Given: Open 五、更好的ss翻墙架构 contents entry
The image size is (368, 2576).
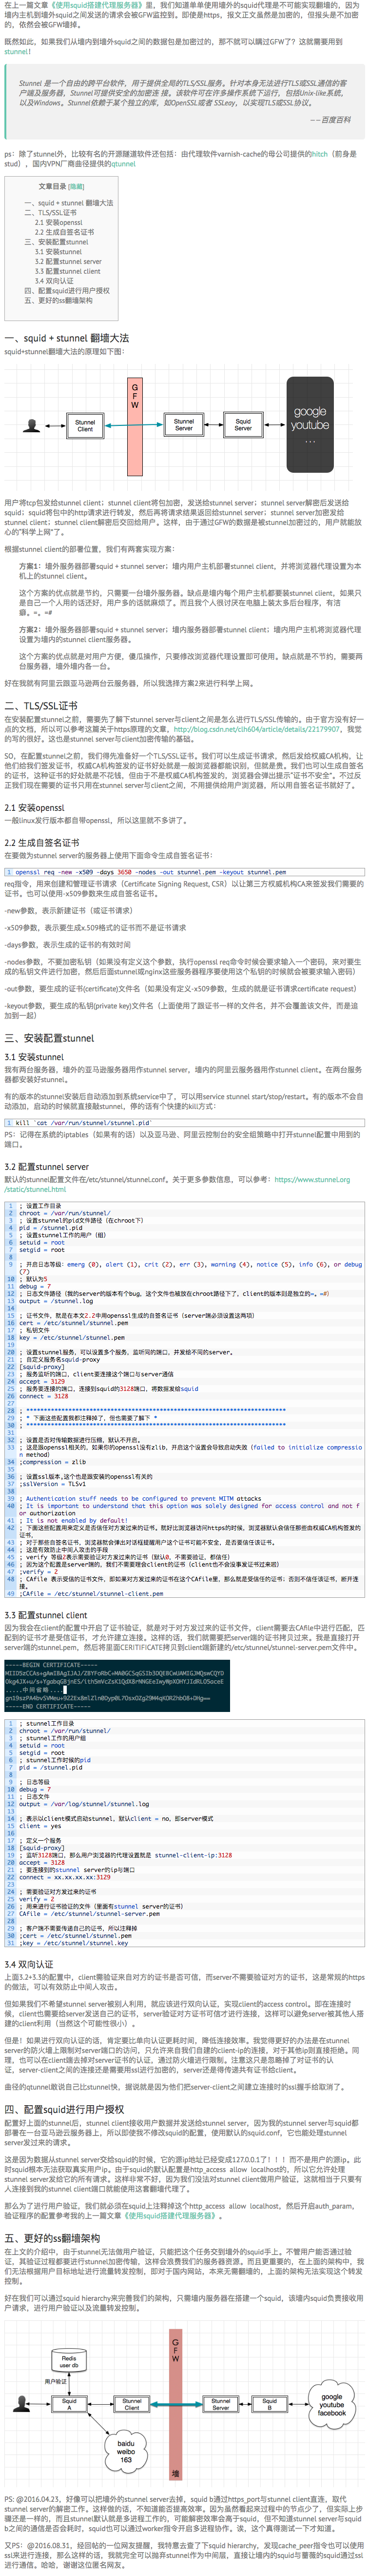Looking at the screenshot, I should tap(59, 300).
